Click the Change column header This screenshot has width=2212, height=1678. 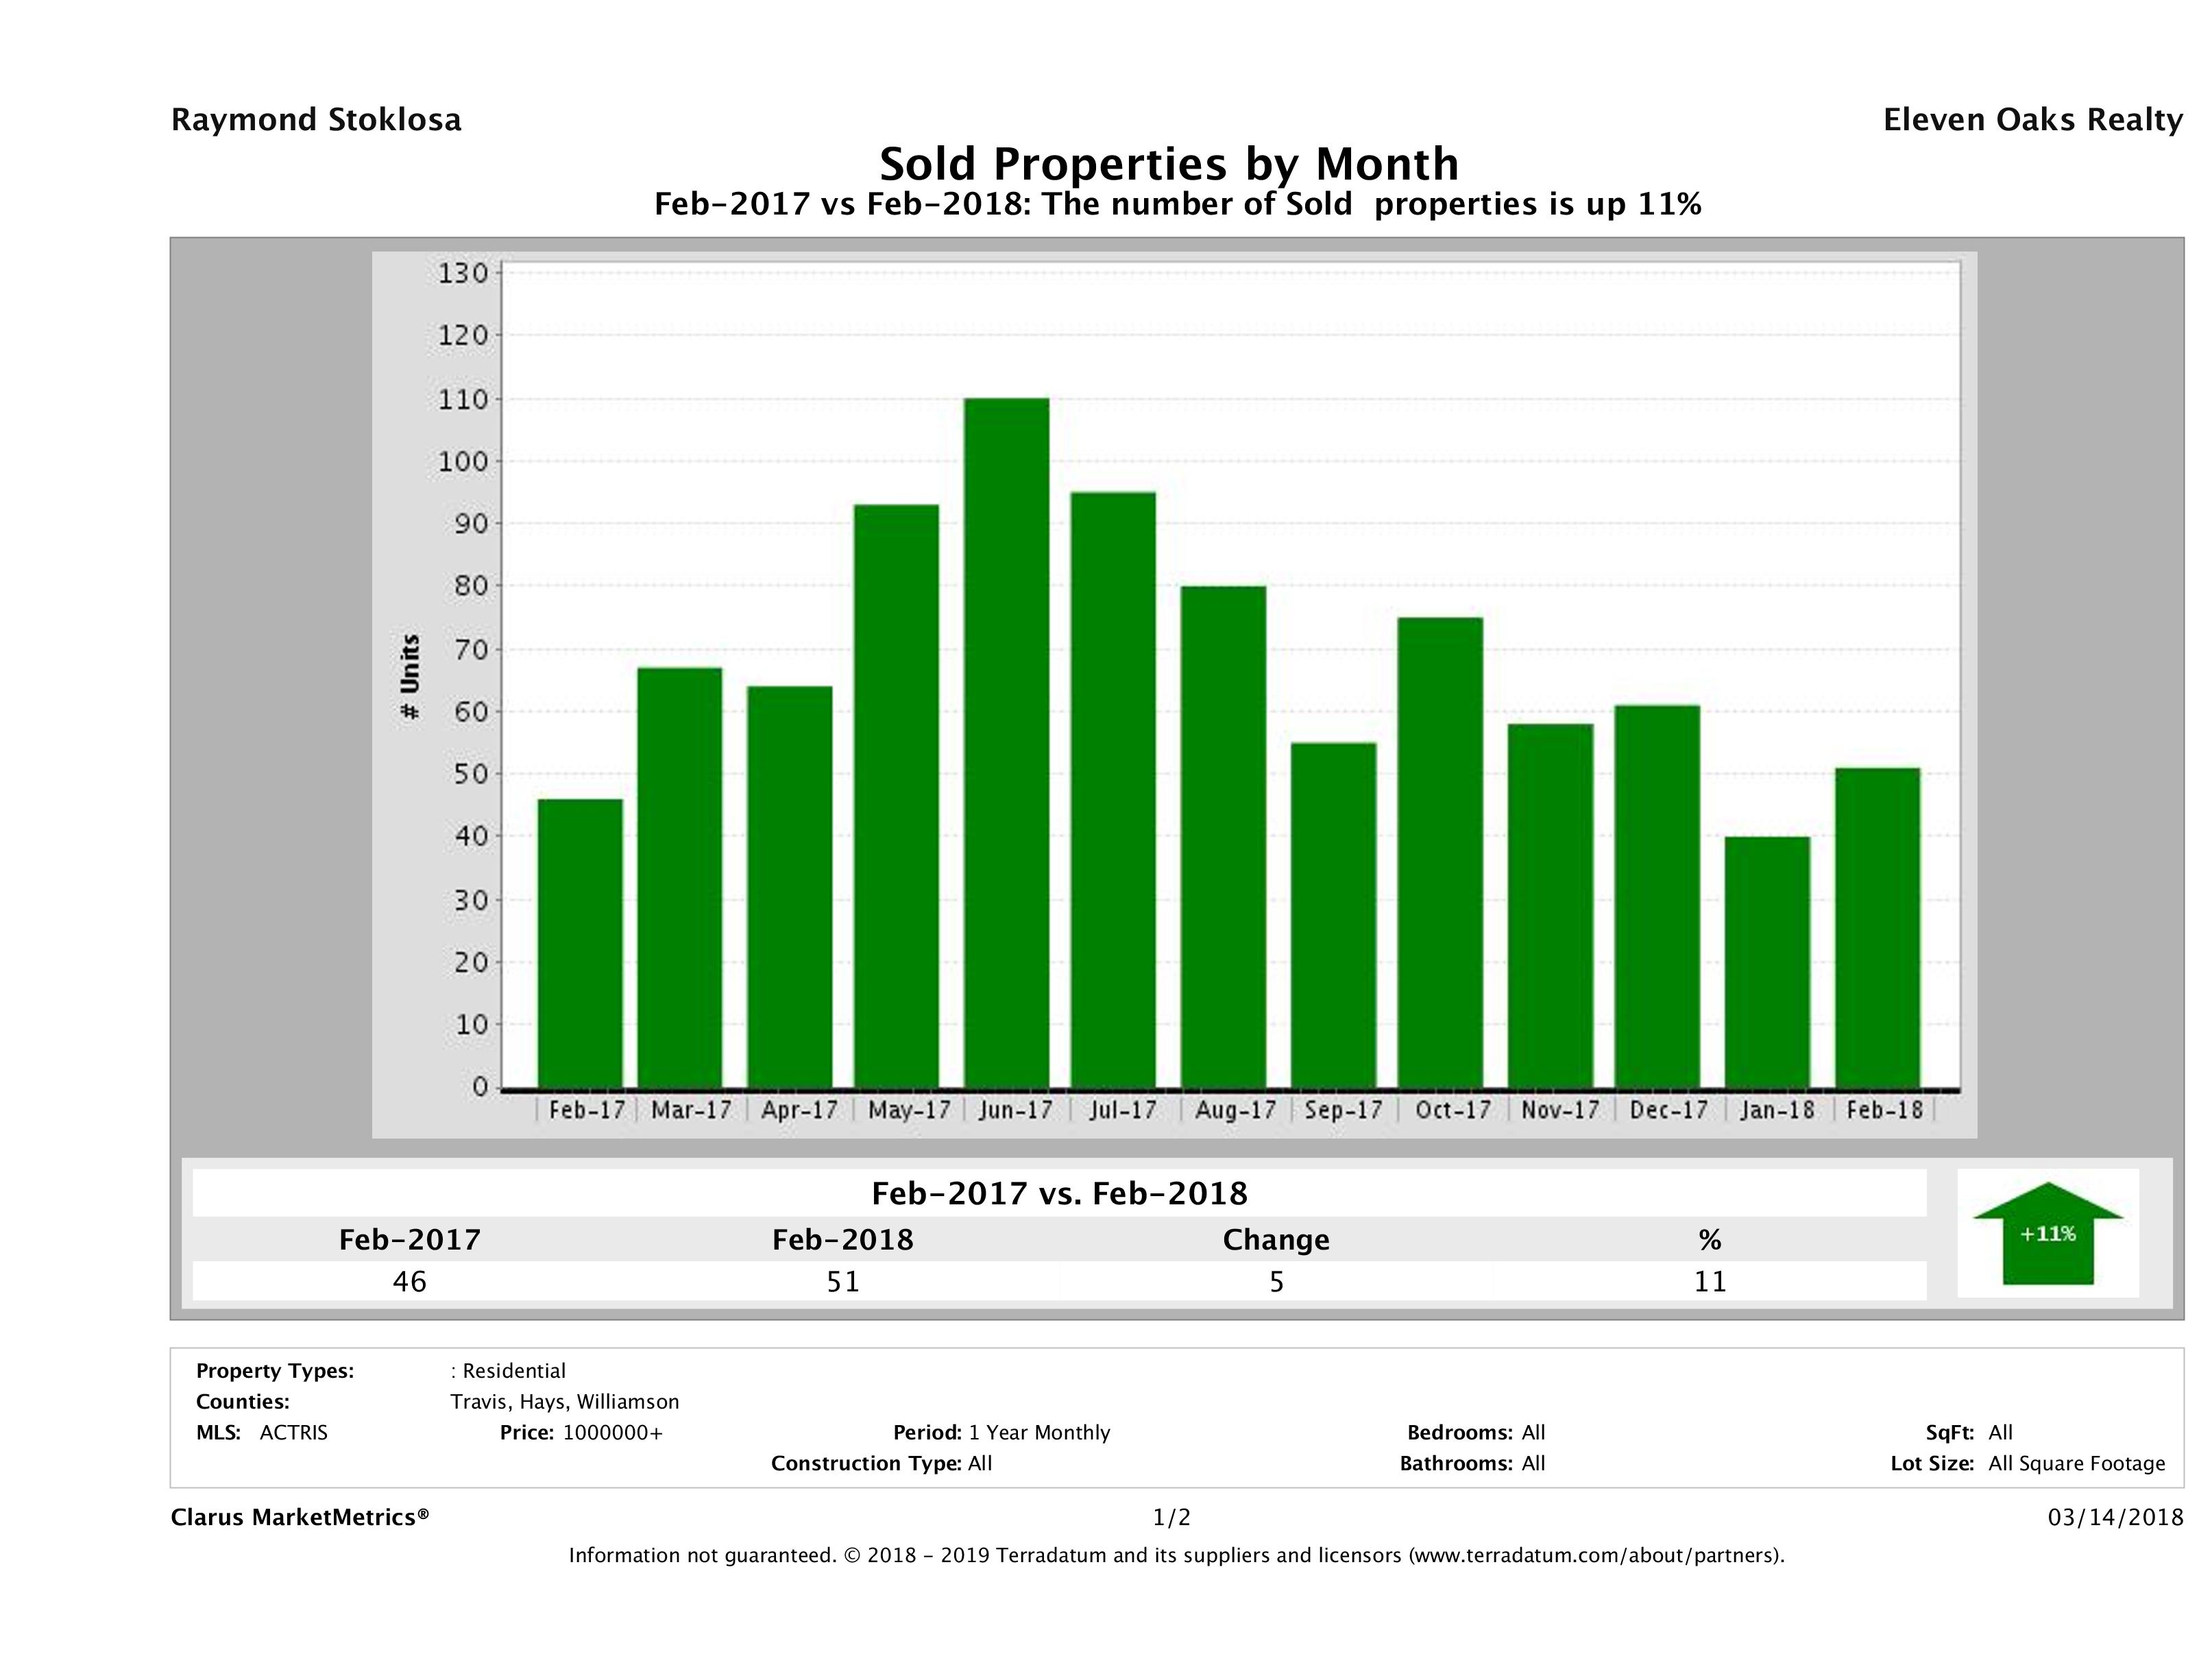pos(1276,1240)
